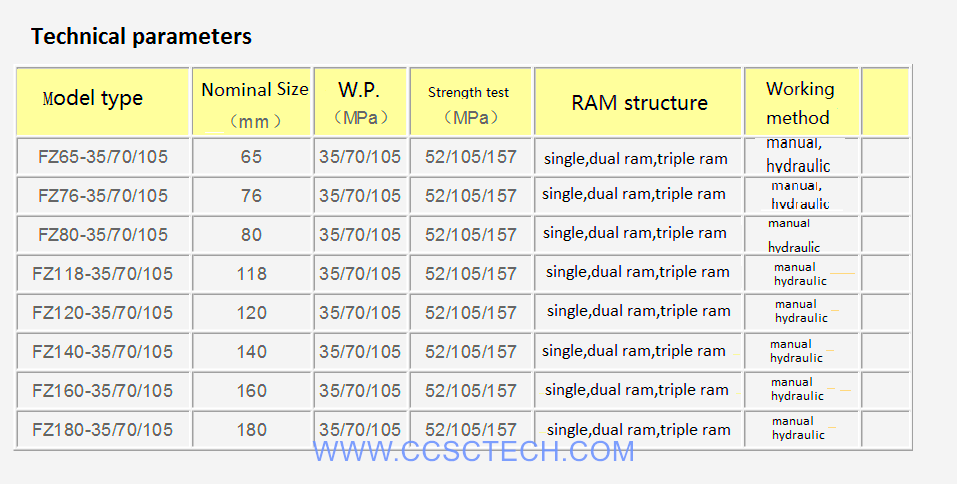The image size is (957, 484).
Task: Select the FZ160-35/70/105 model cell
Action: click(x=103, y=391)
